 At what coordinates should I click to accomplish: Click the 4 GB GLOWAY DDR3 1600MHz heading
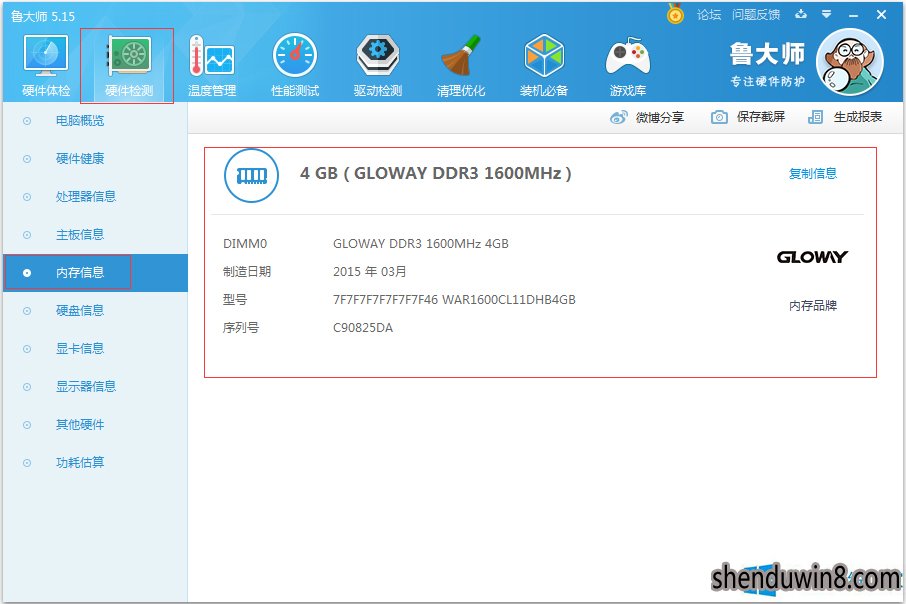[436, 173]
